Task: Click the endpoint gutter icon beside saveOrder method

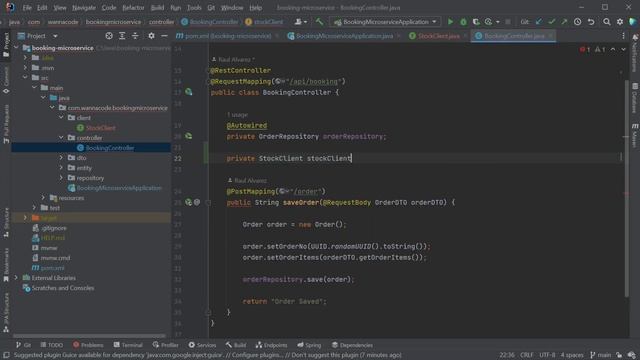Action: [x=189, y=202]
